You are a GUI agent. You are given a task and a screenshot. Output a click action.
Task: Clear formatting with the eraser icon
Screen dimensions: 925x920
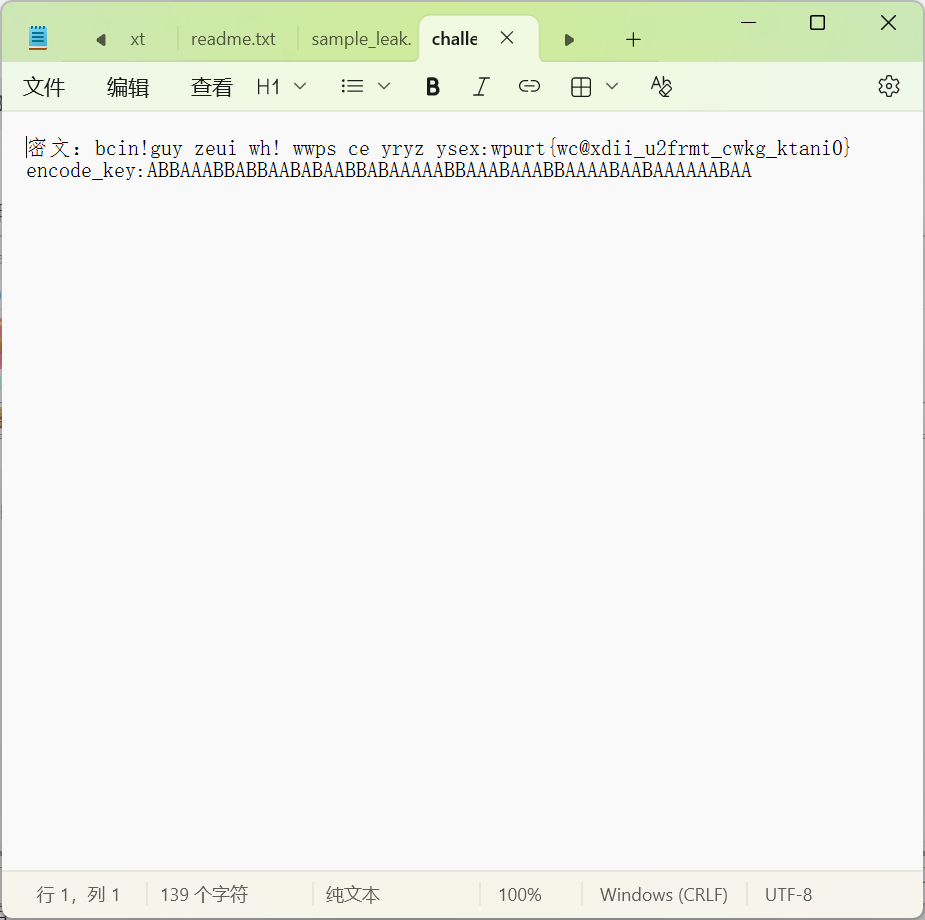pos(661,87)
